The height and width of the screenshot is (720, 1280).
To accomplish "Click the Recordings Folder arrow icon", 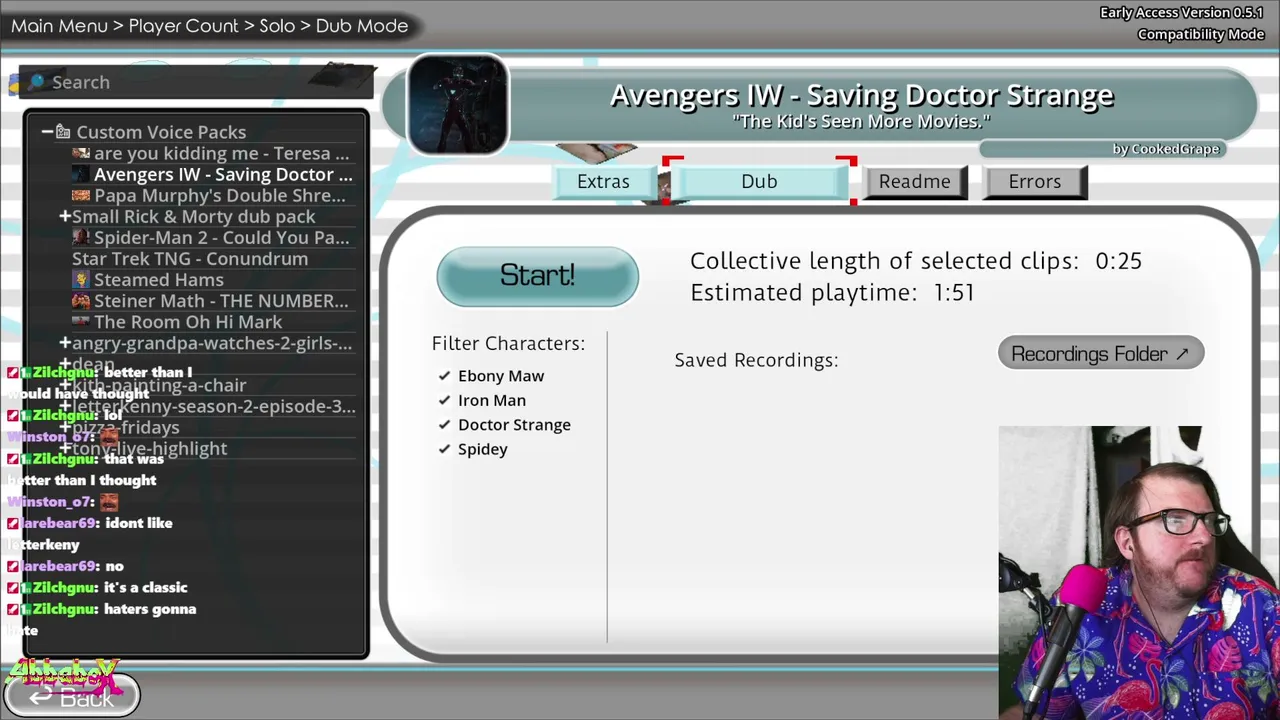I will click(x=1182, y=354).
